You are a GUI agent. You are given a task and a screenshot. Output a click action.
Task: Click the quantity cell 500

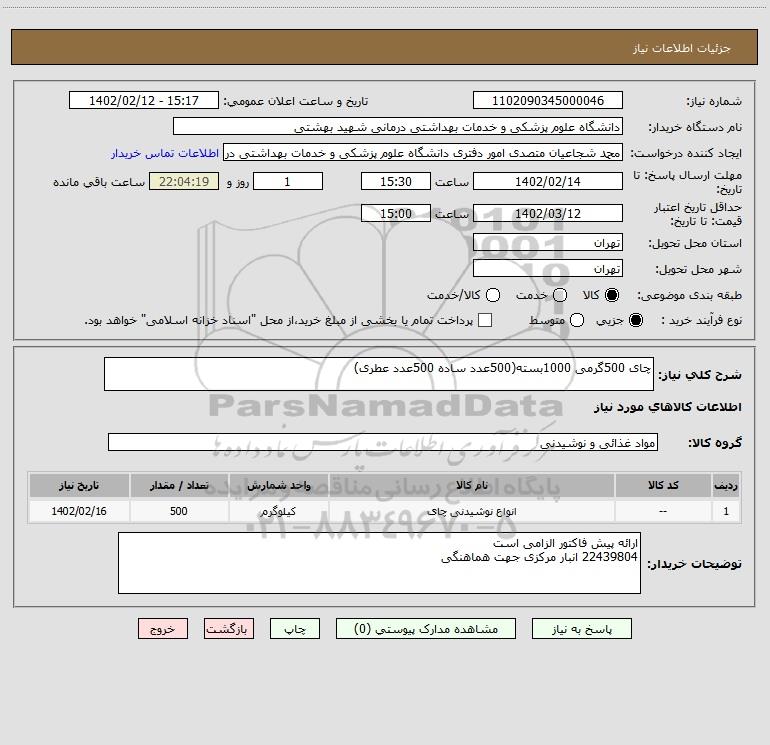(x=179, y=511)
